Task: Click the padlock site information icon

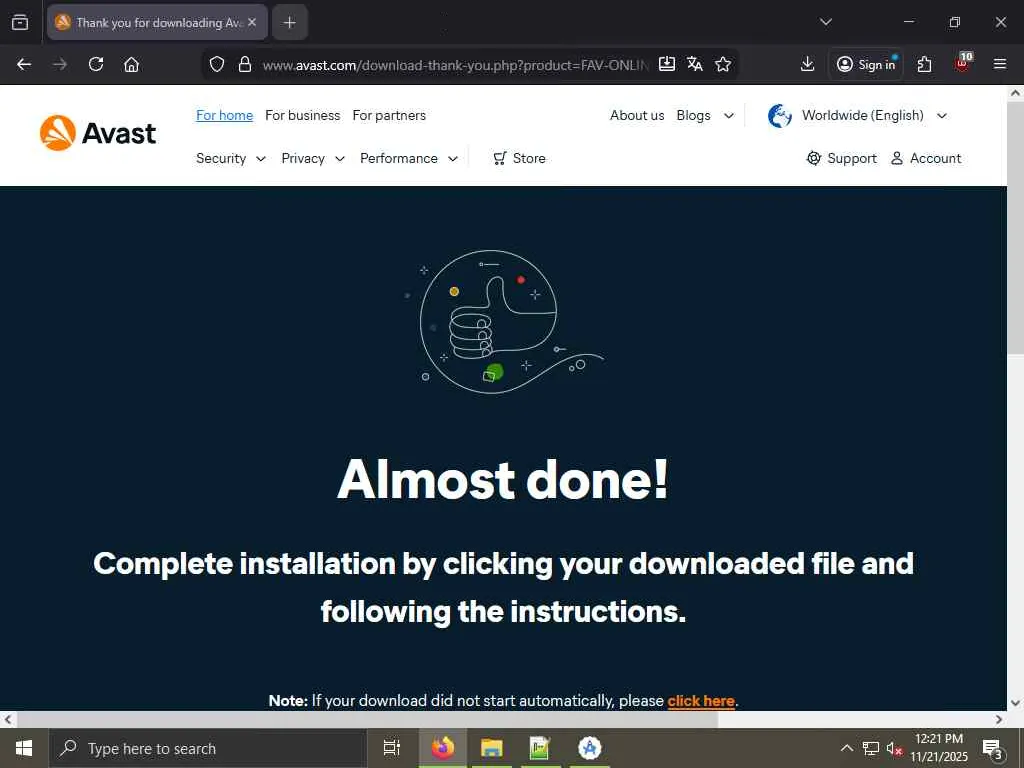Action: [245, 64]
